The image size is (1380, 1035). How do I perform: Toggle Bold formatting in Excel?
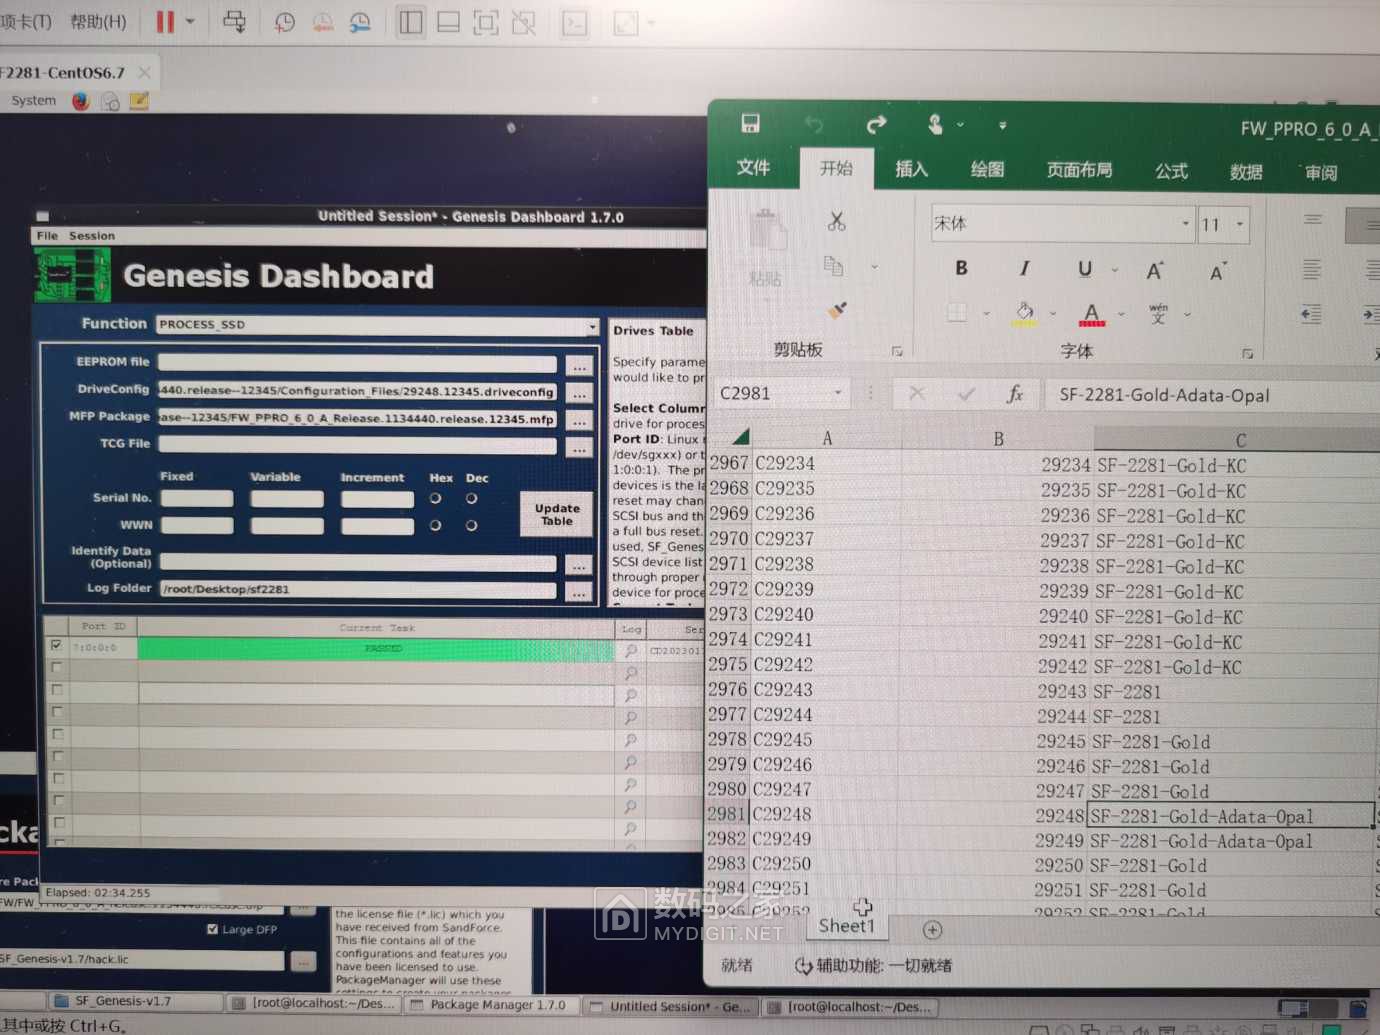(x=961, y=268)
